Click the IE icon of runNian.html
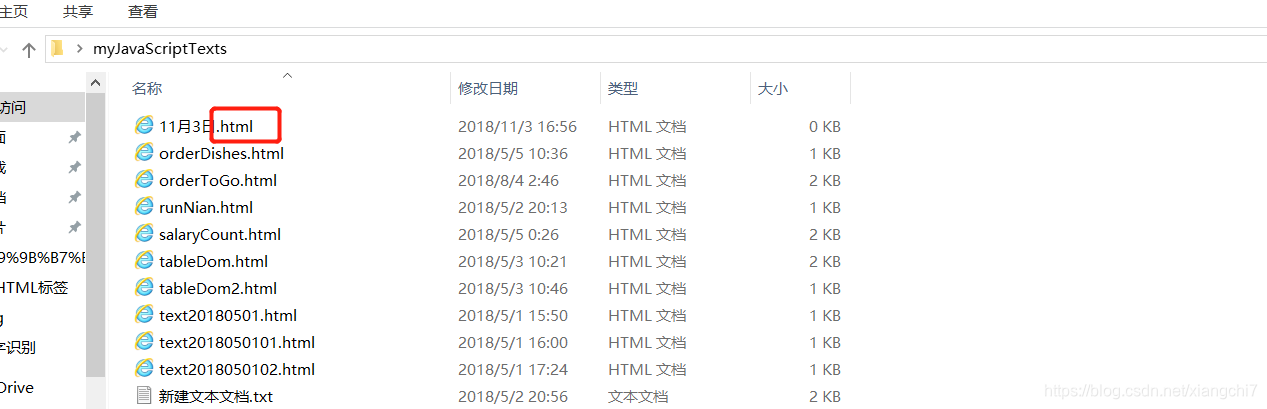1267x409 pixels. 144,207
